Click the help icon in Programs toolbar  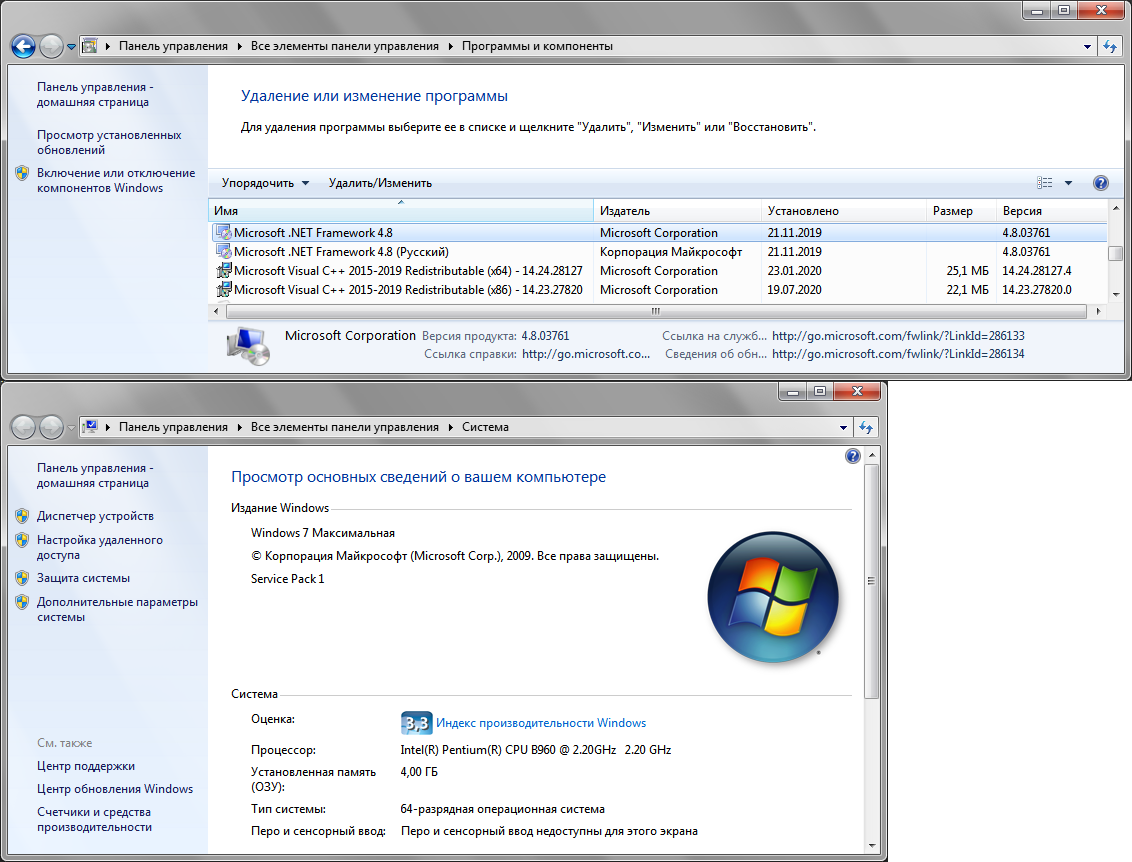click(1101, 183)
